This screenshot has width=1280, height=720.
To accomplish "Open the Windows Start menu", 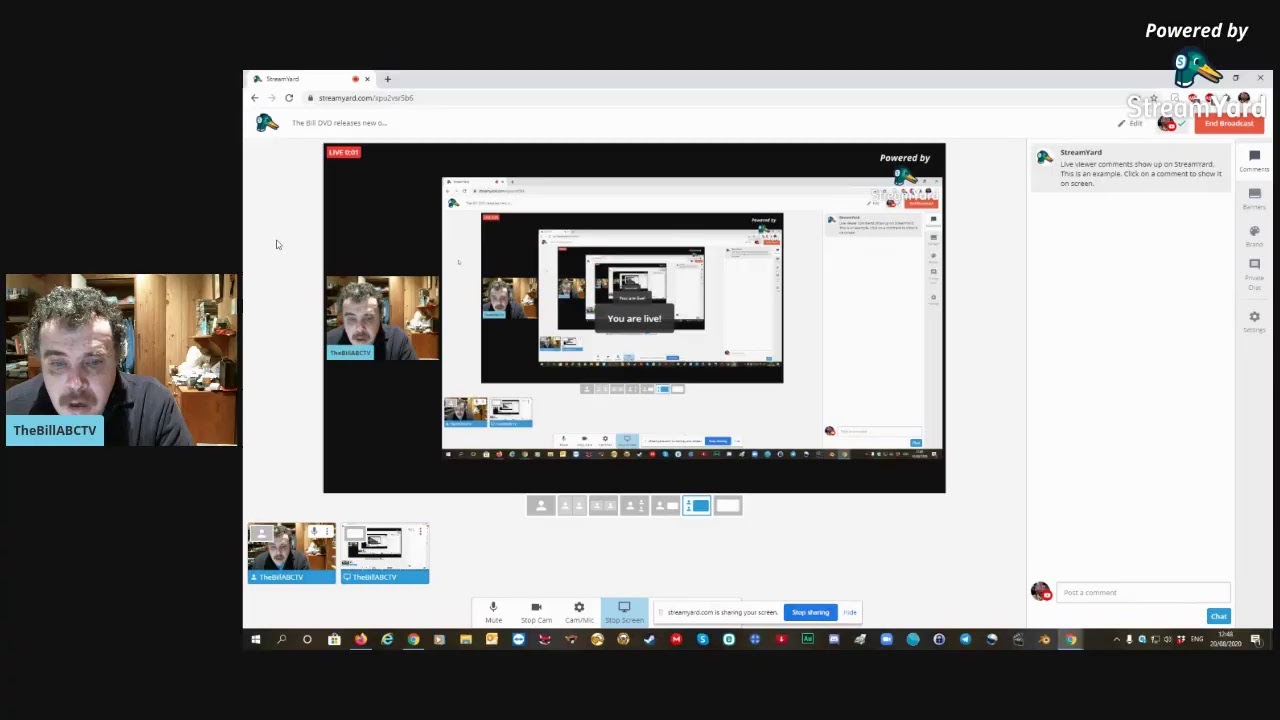I will tap(256, 640).
